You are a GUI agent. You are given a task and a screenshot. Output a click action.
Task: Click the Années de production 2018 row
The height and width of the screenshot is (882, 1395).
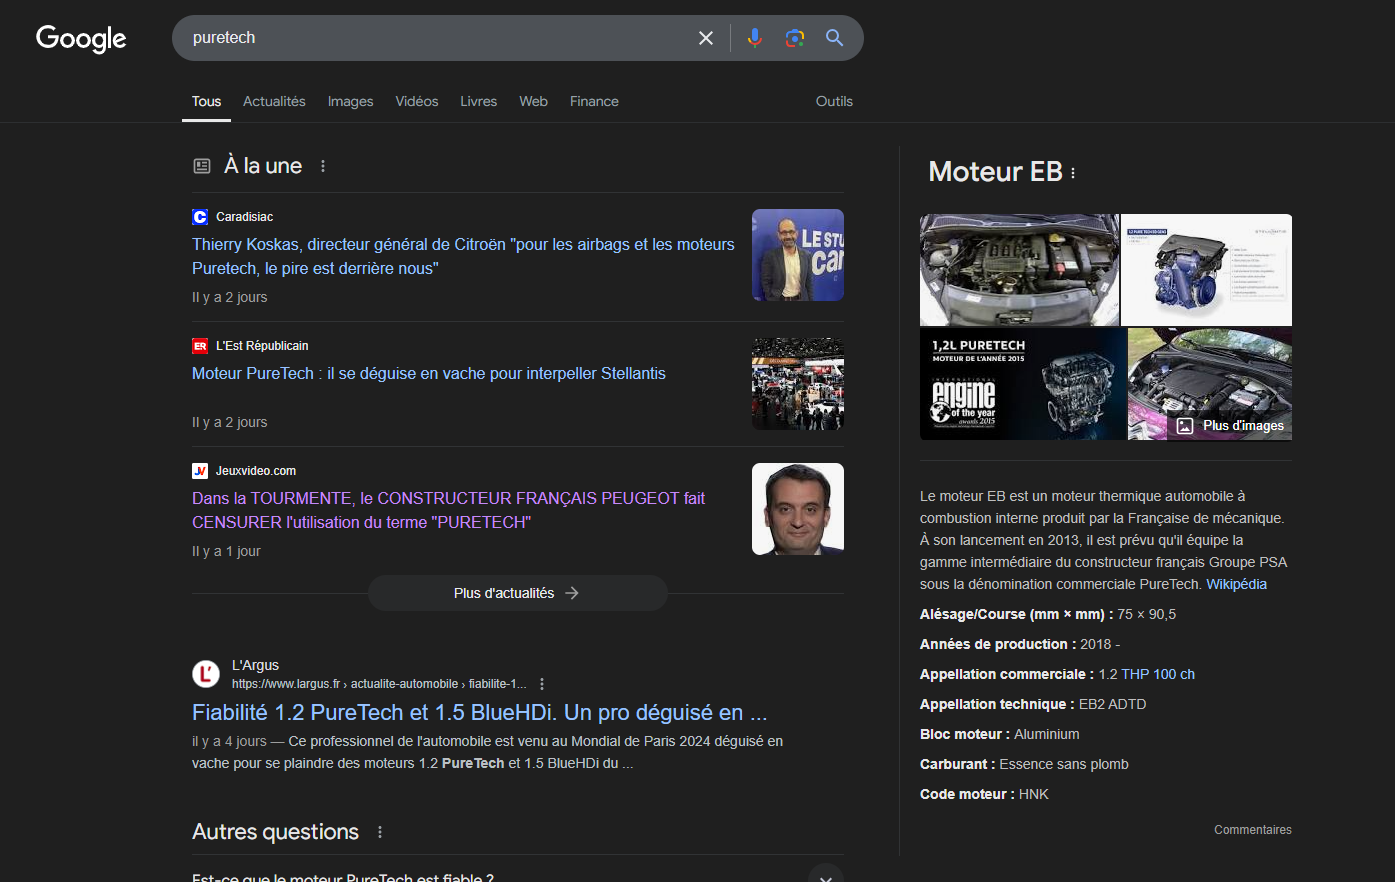coord(1020,644)
